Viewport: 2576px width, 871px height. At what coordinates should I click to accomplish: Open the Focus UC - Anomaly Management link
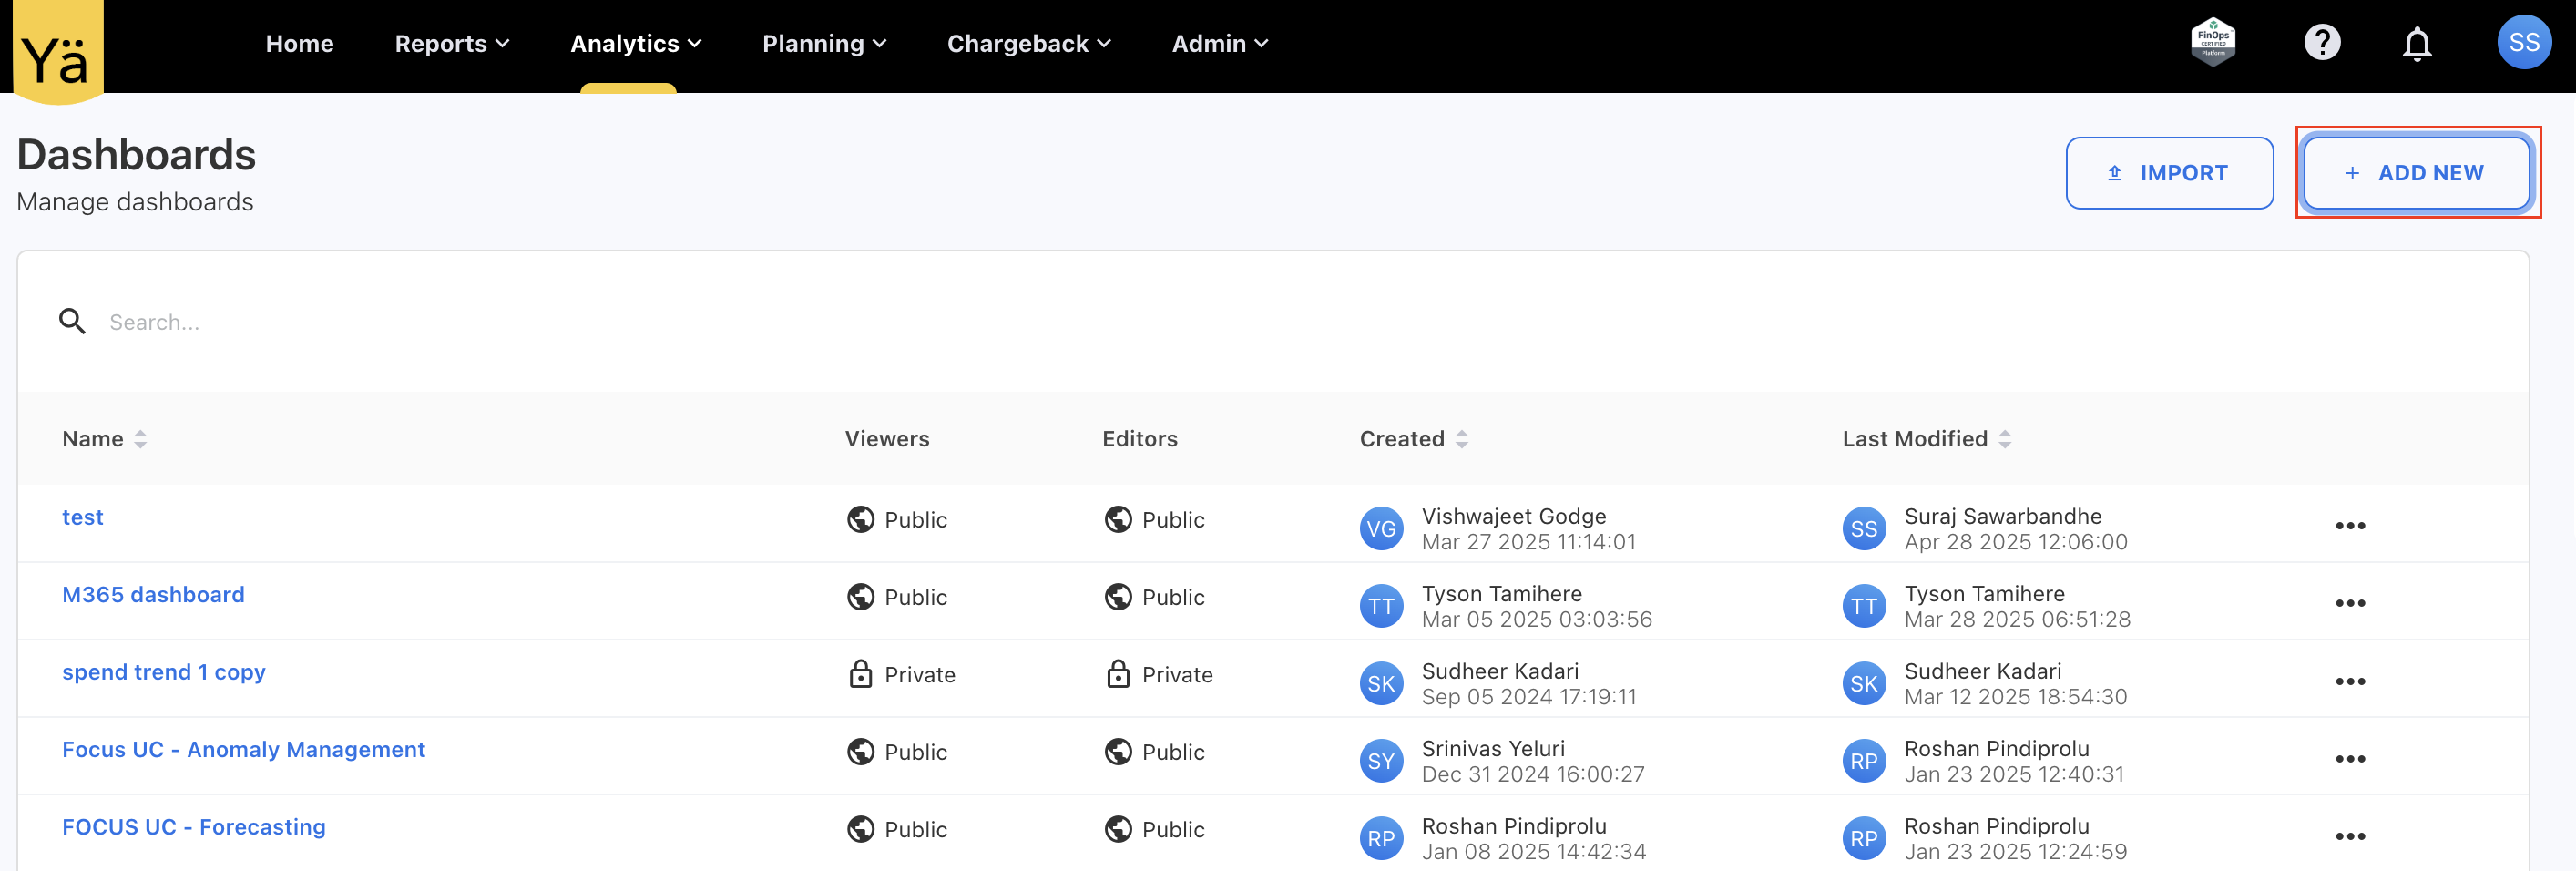tap(243, 749)
